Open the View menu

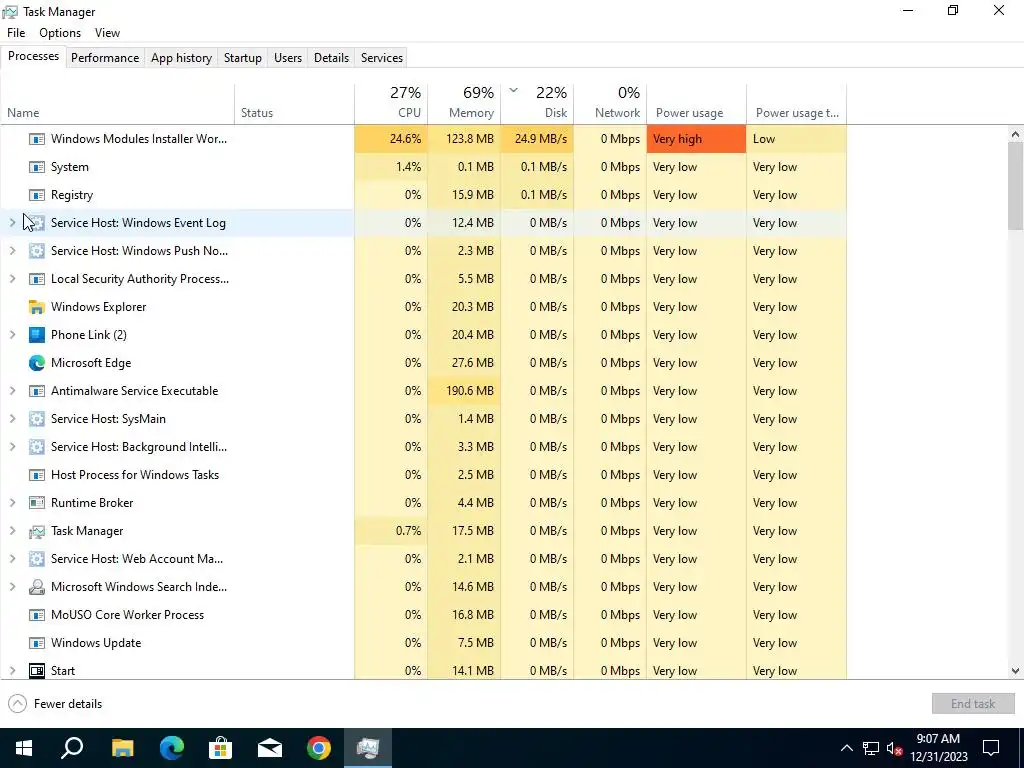pos(107,33)
